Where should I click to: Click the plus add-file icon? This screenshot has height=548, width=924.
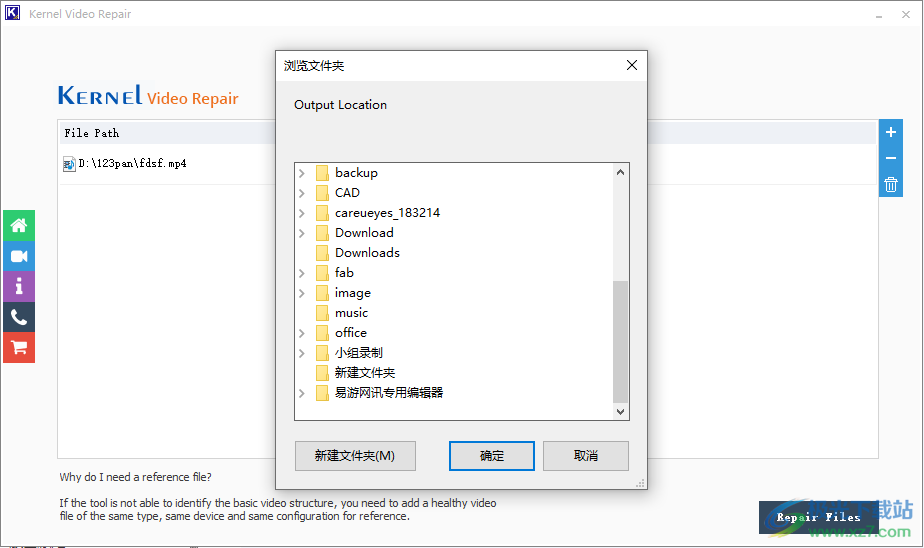(x=891, y=132)
